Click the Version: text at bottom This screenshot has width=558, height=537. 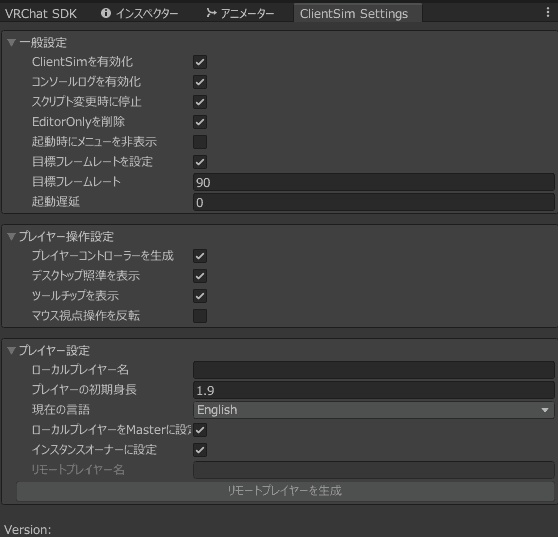point(28,530)
